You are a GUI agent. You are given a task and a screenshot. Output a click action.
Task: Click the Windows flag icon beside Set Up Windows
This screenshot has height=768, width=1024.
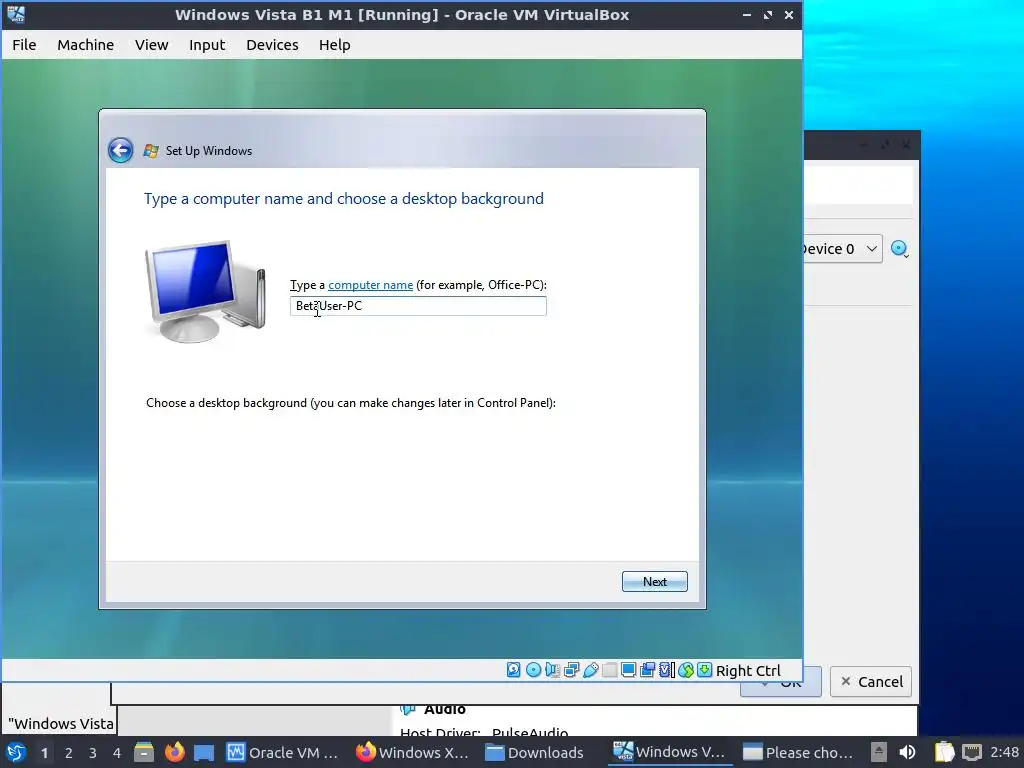(151, 151)
